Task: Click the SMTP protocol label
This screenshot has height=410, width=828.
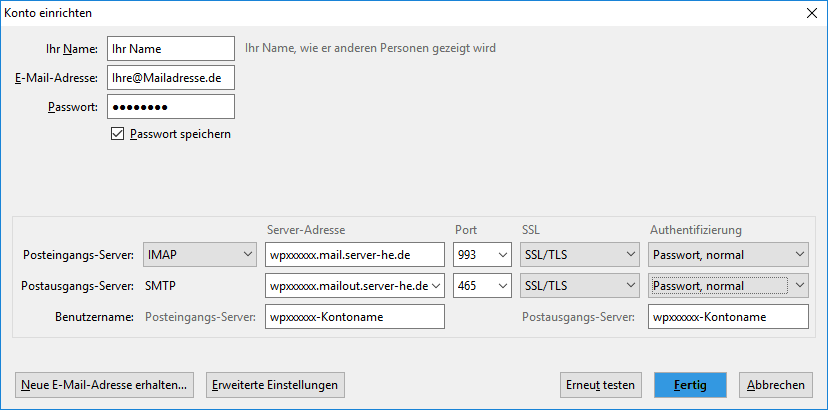Action: point(161,286)
